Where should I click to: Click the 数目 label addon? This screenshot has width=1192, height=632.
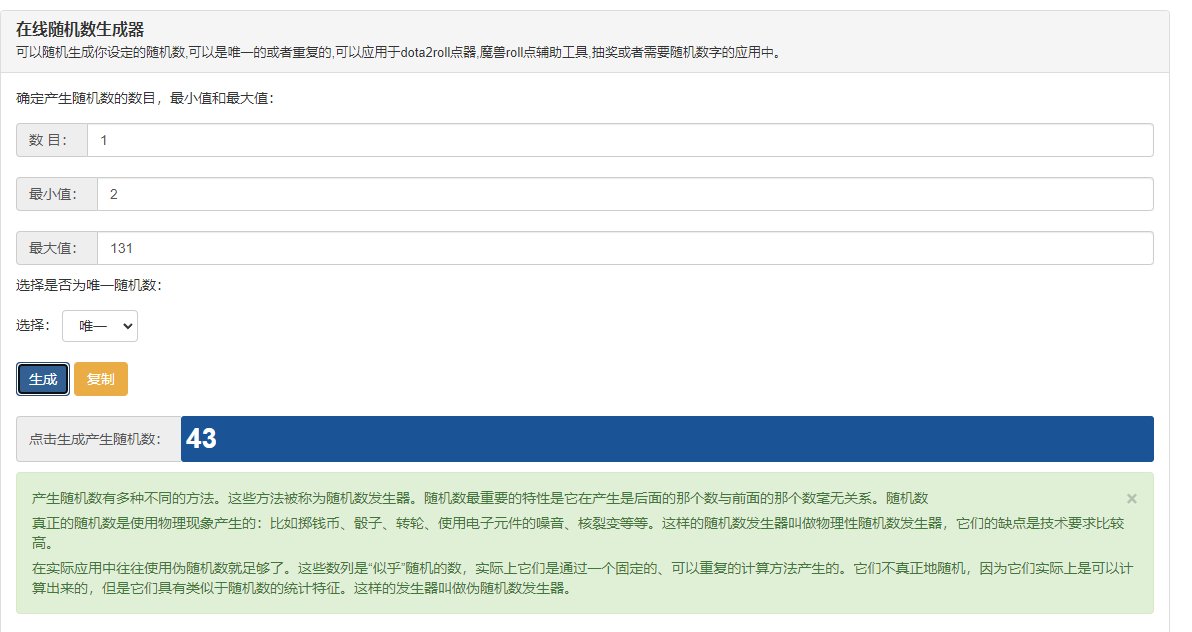point(52,140)
